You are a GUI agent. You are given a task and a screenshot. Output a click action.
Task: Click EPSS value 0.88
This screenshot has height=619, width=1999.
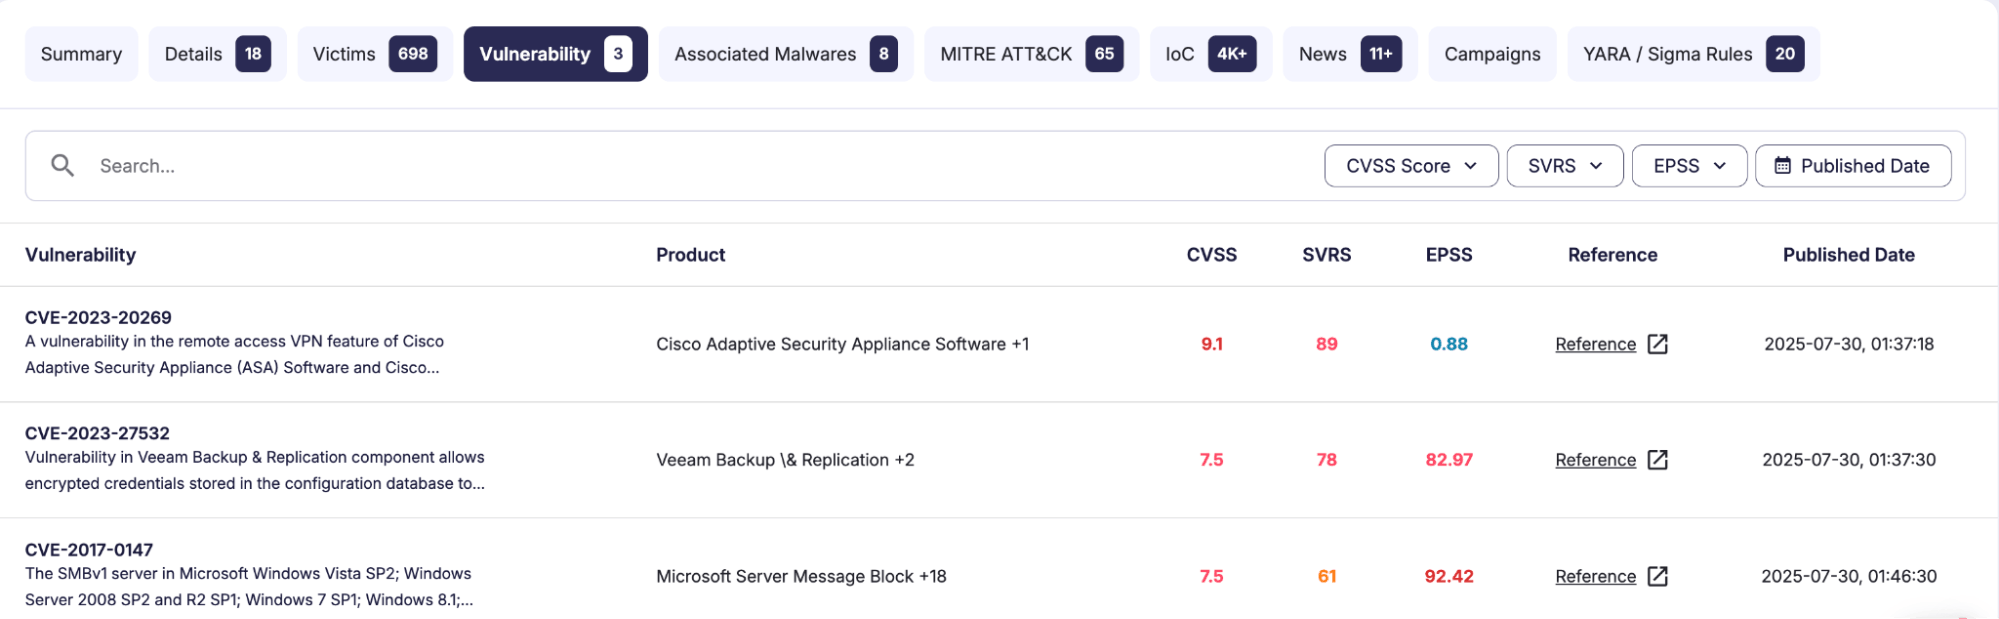[x=1449, y=344]
